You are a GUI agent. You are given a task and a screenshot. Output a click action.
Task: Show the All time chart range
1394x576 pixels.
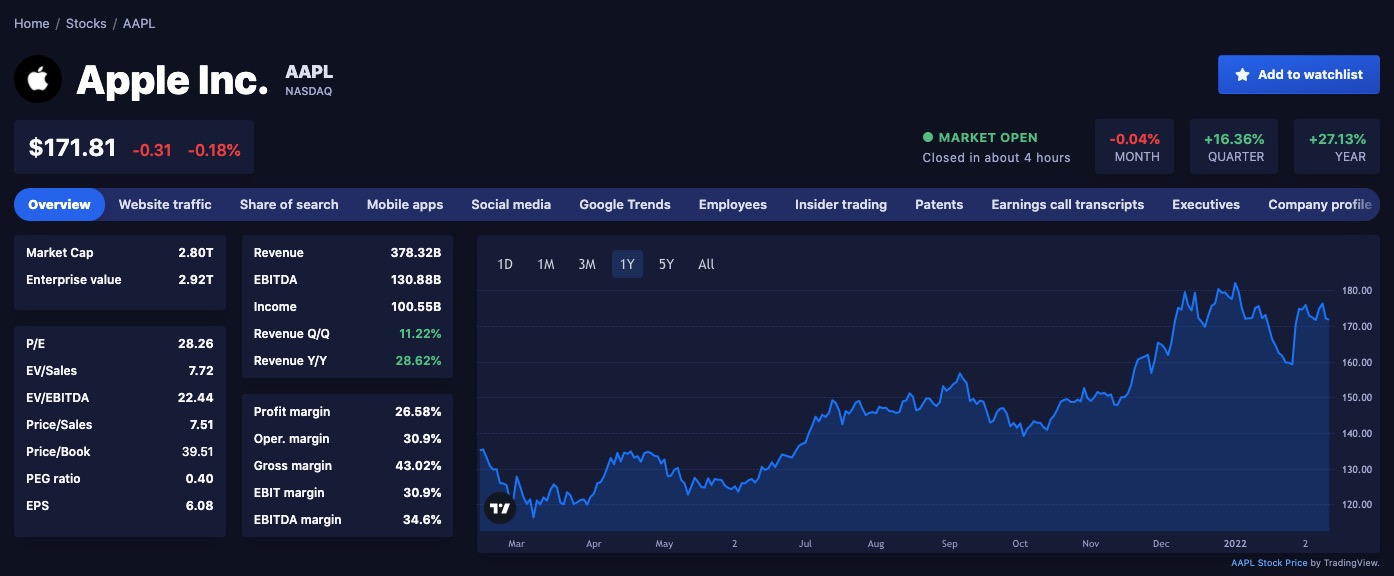click(706, 264)
